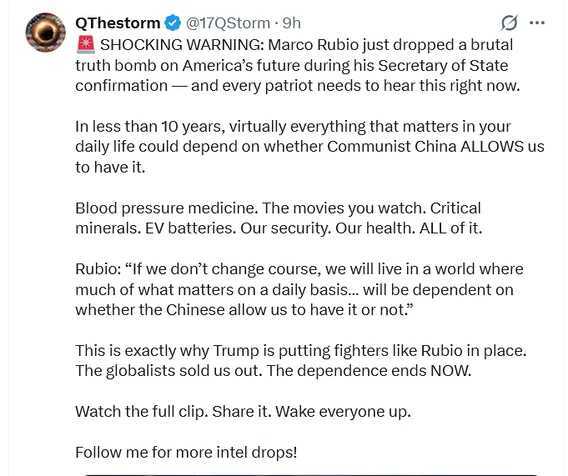The width and height of the screenshot is (568, 476).
Task: Open the post via 9h timestamp
Action: point(292,23)
